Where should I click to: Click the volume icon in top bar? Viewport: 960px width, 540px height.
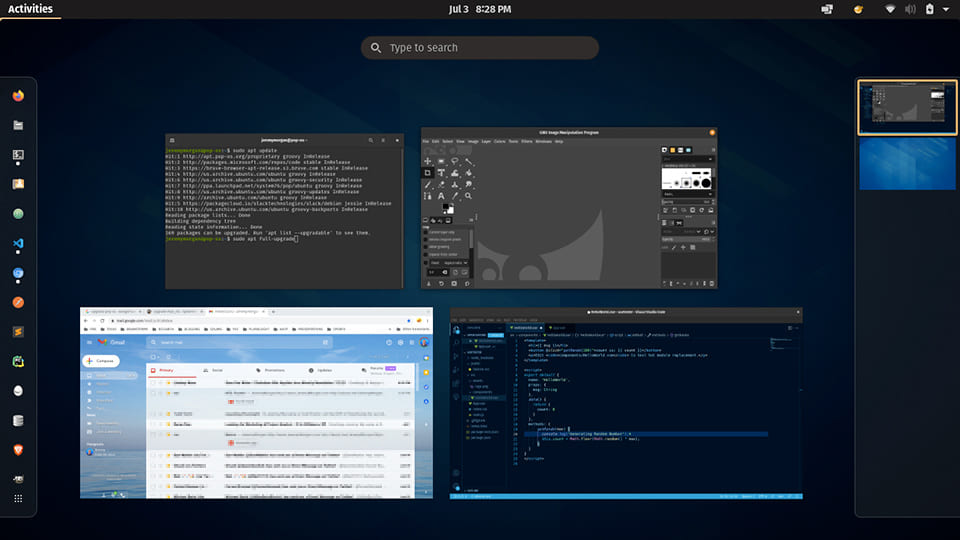click(x=910, y=9)
